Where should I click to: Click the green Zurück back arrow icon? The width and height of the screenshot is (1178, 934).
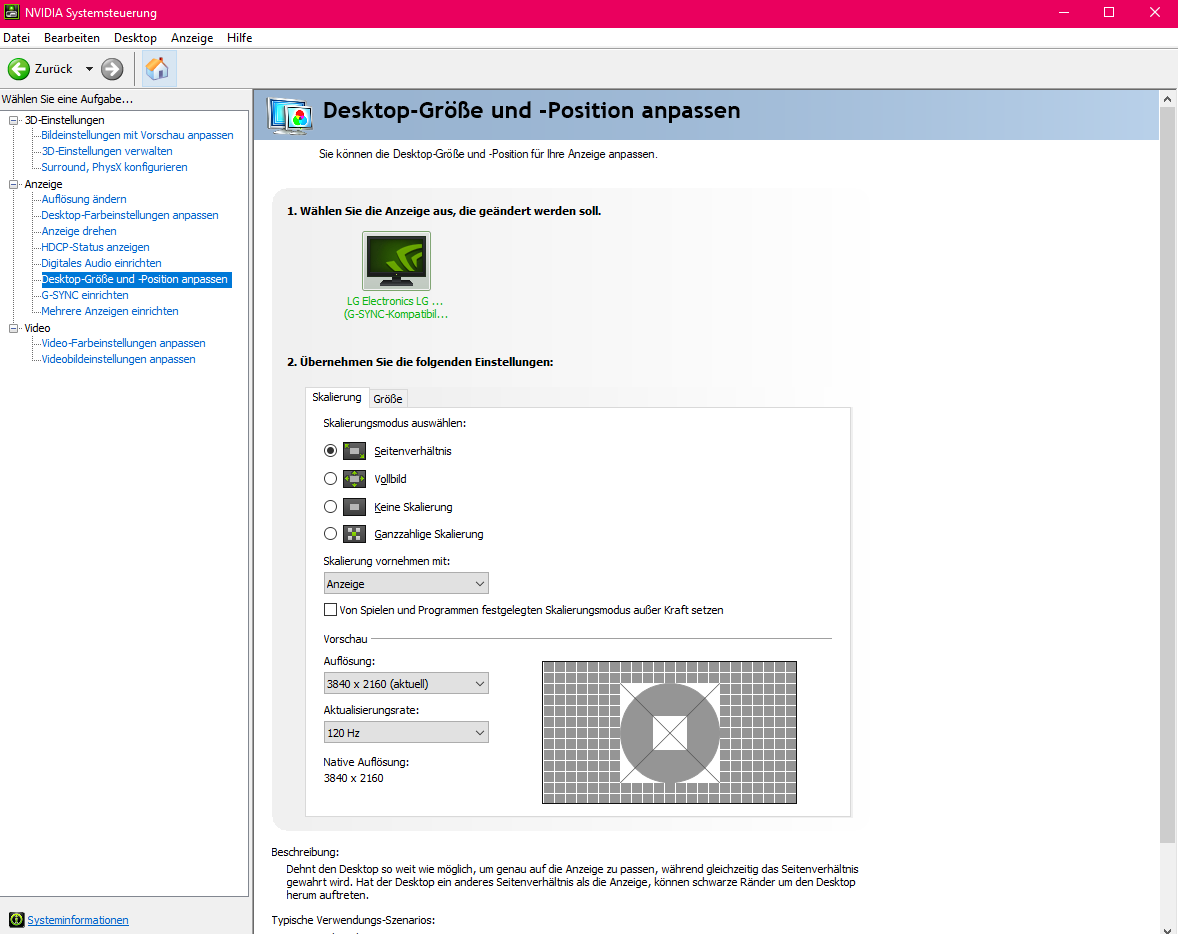[x=19, y=69]
